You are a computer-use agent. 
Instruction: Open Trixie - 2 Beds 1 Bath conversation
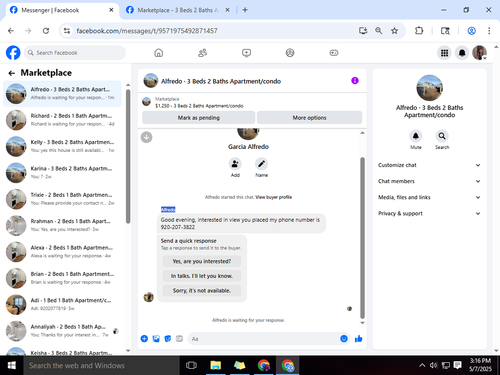click(x=62, y=199)
